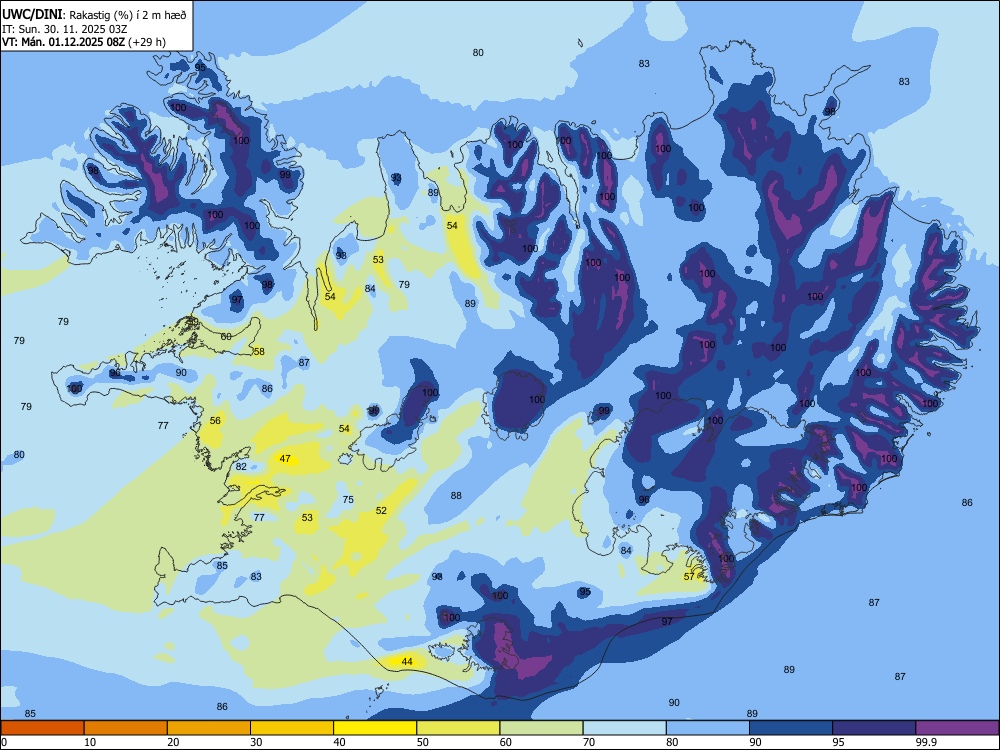The image size is (1000, 750).
Task: Pick the 20–30 amber legend swatch
Action: (209, 728)
